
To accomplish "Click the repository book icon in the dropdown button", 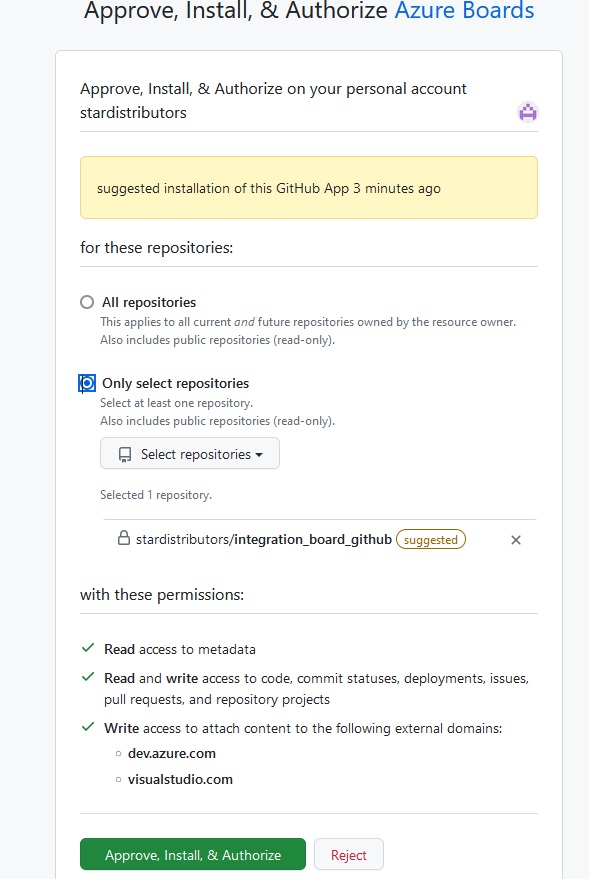I will [x=125, y=455].
